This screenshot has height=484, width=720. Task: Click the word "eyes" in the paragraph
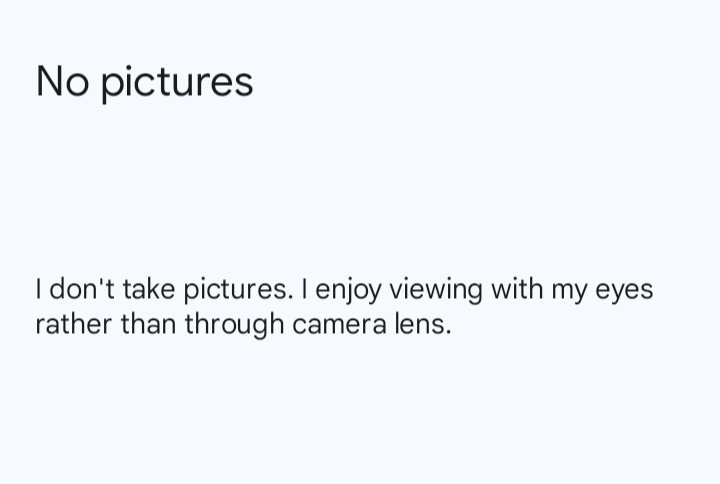[x=624, y=291]
